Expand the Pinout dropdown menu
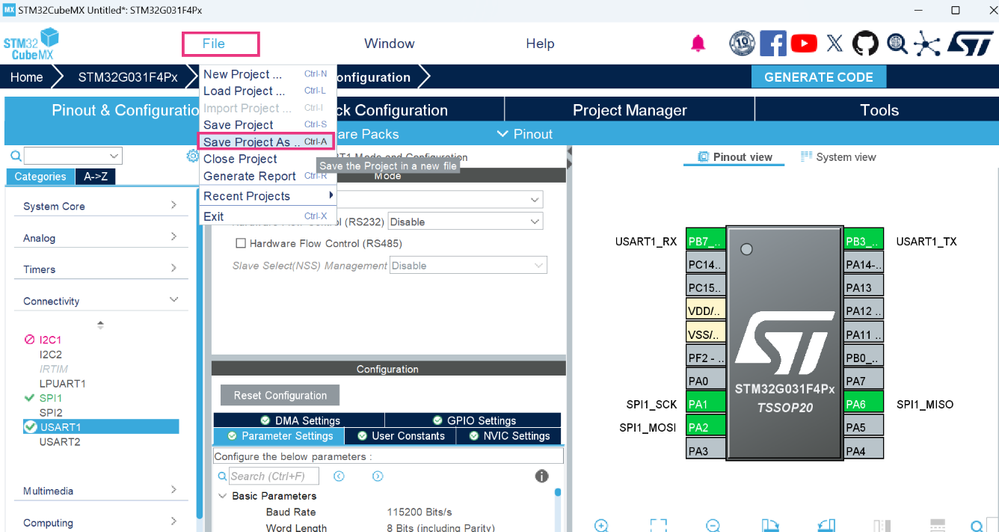This screenshot has height=532, width=999. point(524,134)
